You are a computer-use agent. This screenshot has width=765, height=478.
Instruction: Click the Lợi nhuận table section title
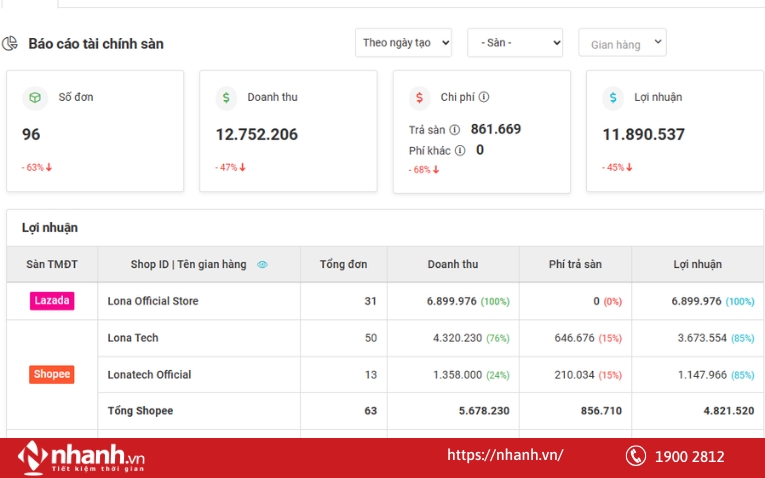tap(50, 228)
